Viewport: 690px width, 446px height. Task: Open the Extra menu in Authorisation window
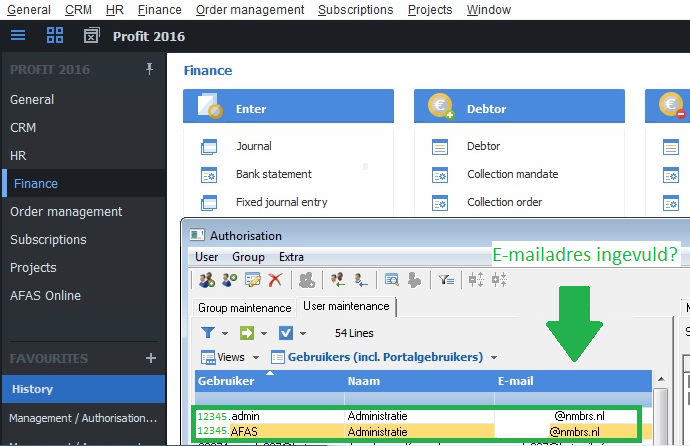[x=291, y=257]
